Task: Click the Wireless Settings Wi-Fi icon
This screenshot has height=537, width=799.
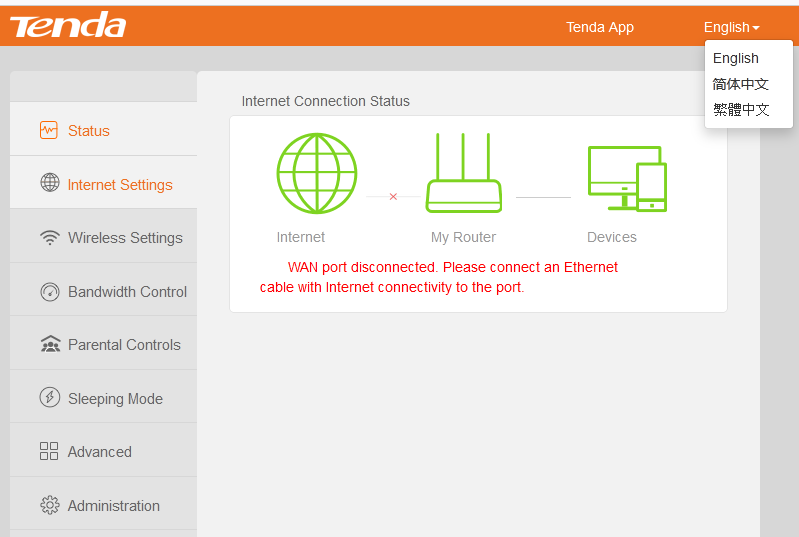Action: 49,238
